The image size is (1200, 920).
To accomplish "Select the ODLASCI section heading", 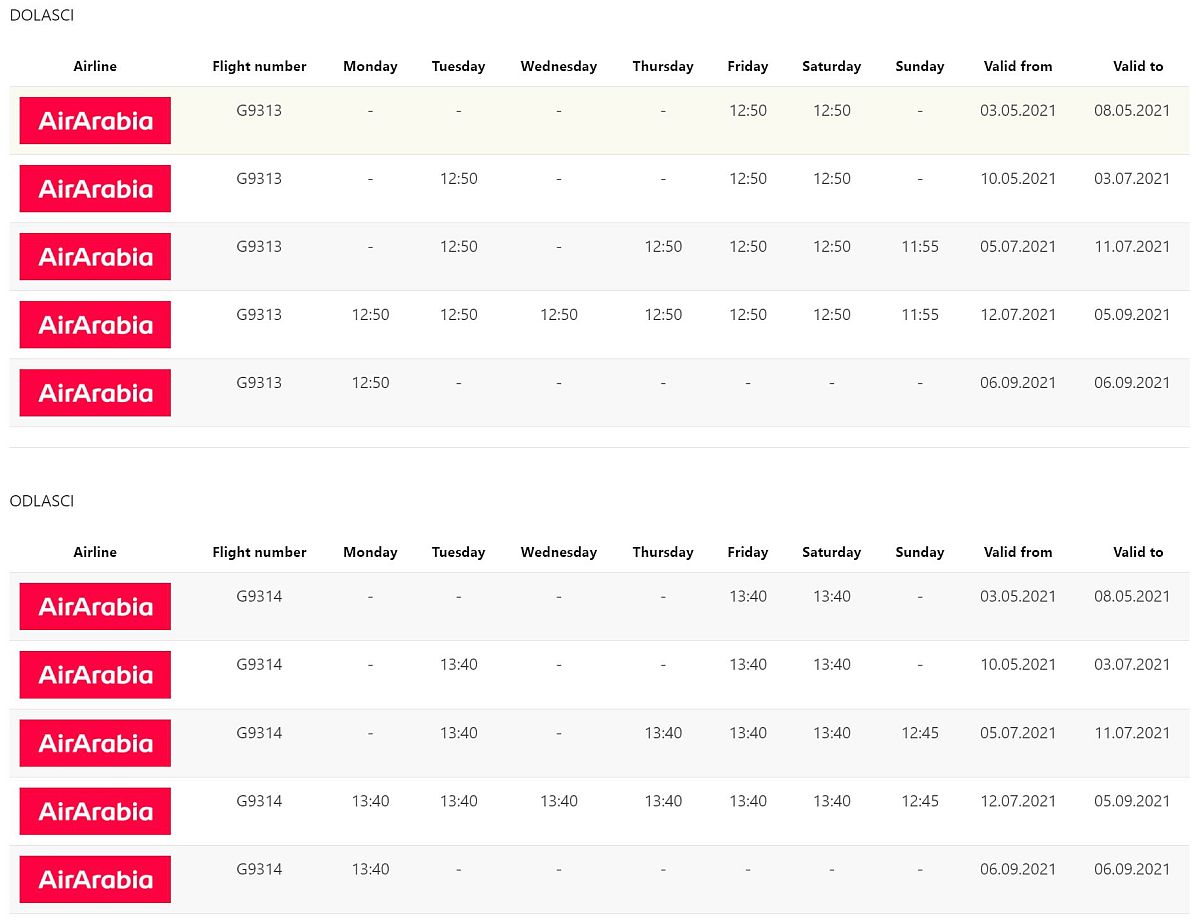I will [x=41, y=501].
